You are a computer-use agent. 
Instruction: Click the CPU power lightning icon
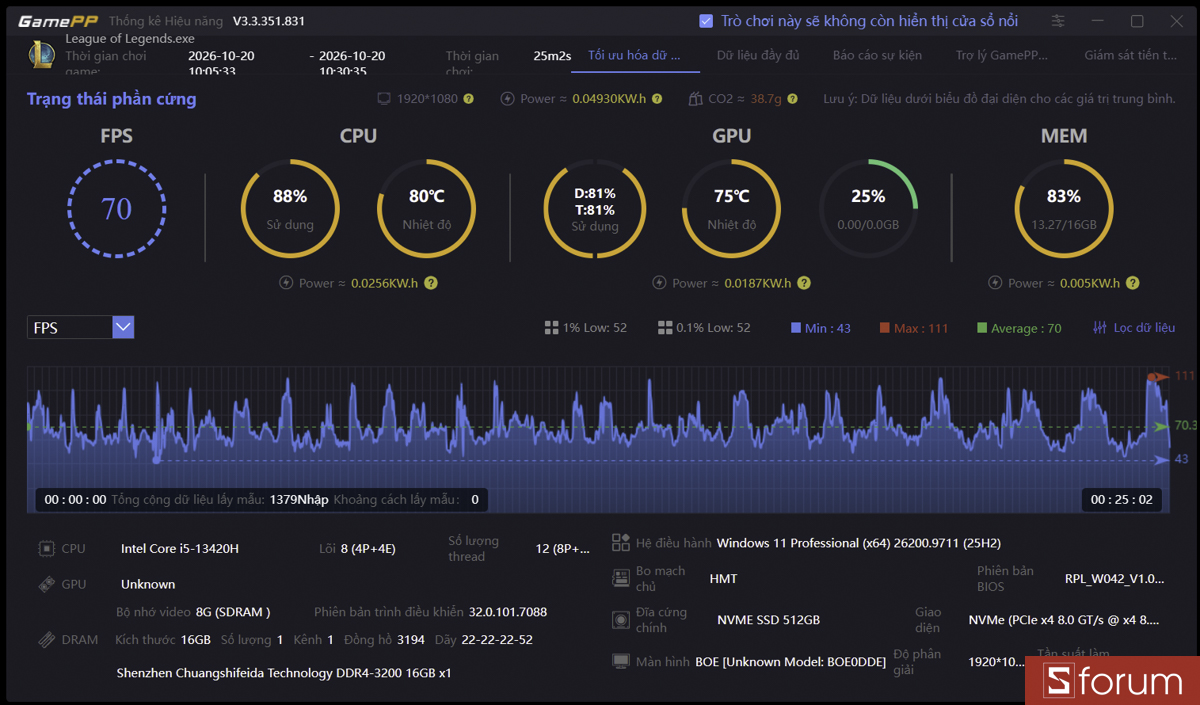click(x=286, y=283)
